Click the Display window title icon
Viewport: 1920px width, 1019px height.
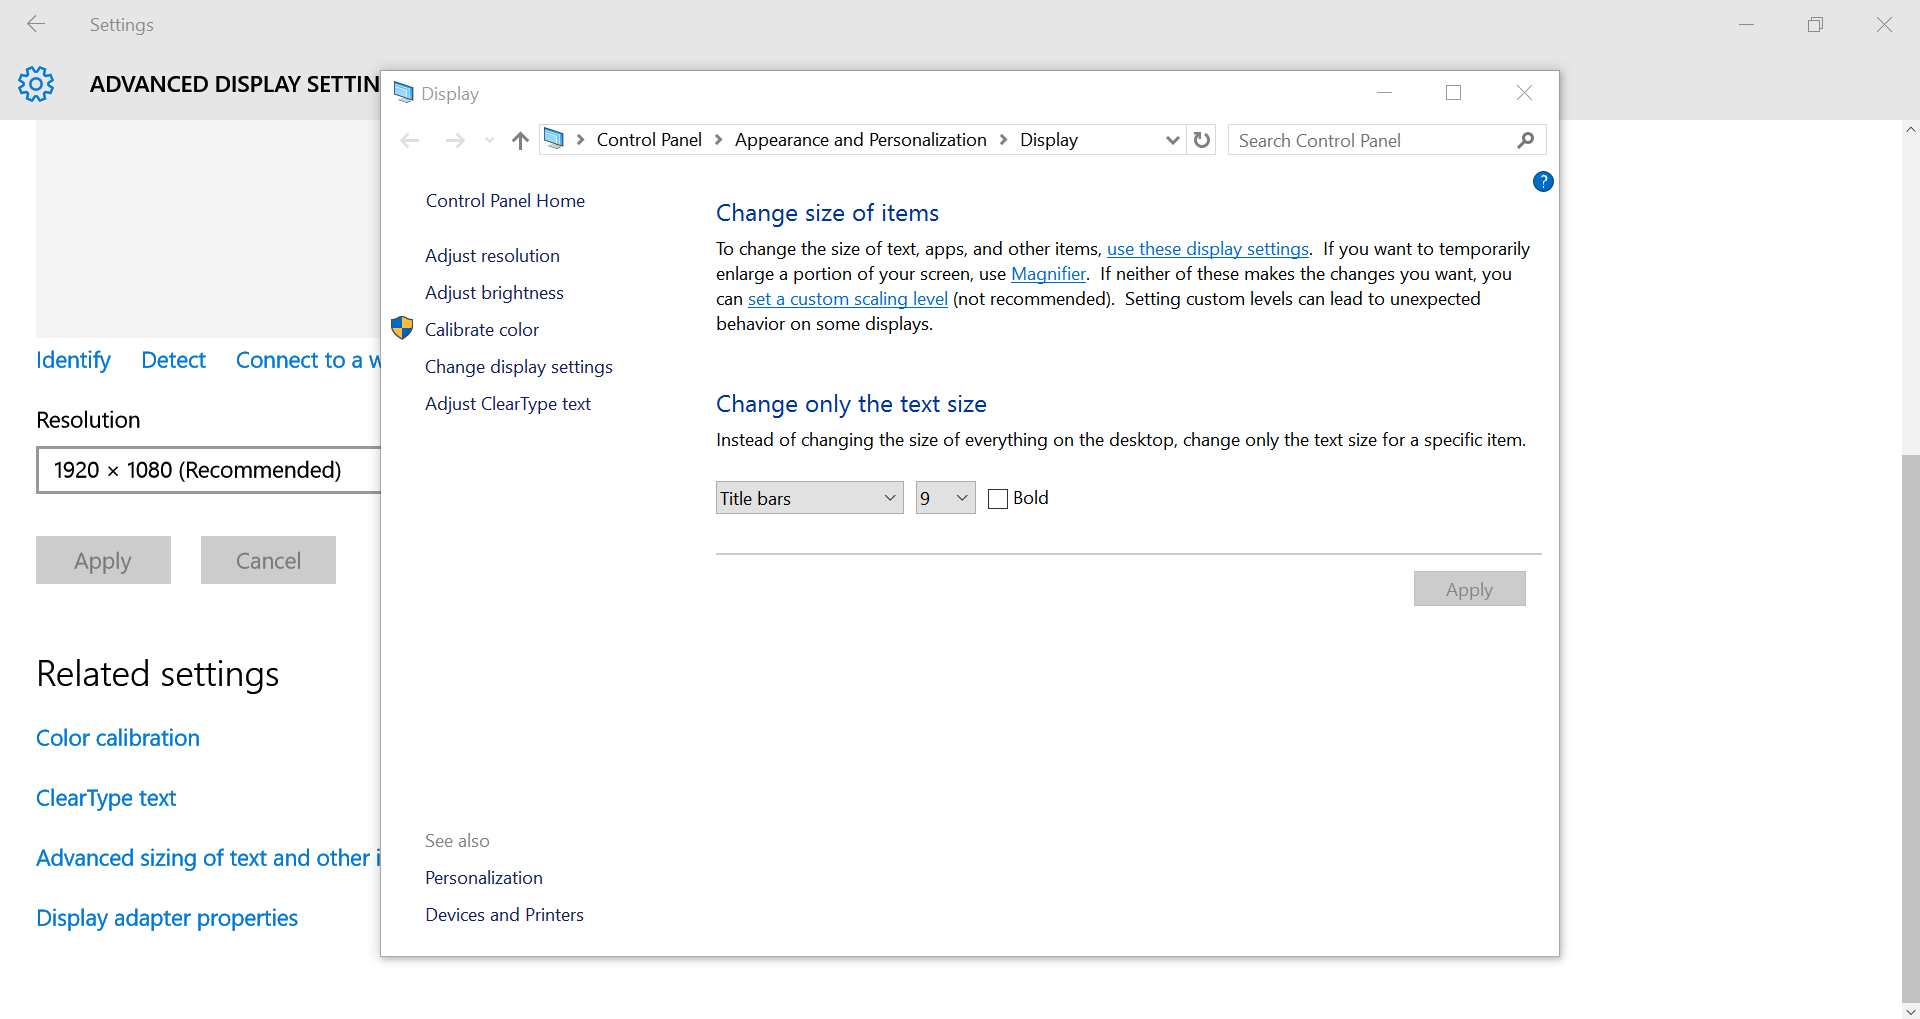coord(403,93)
